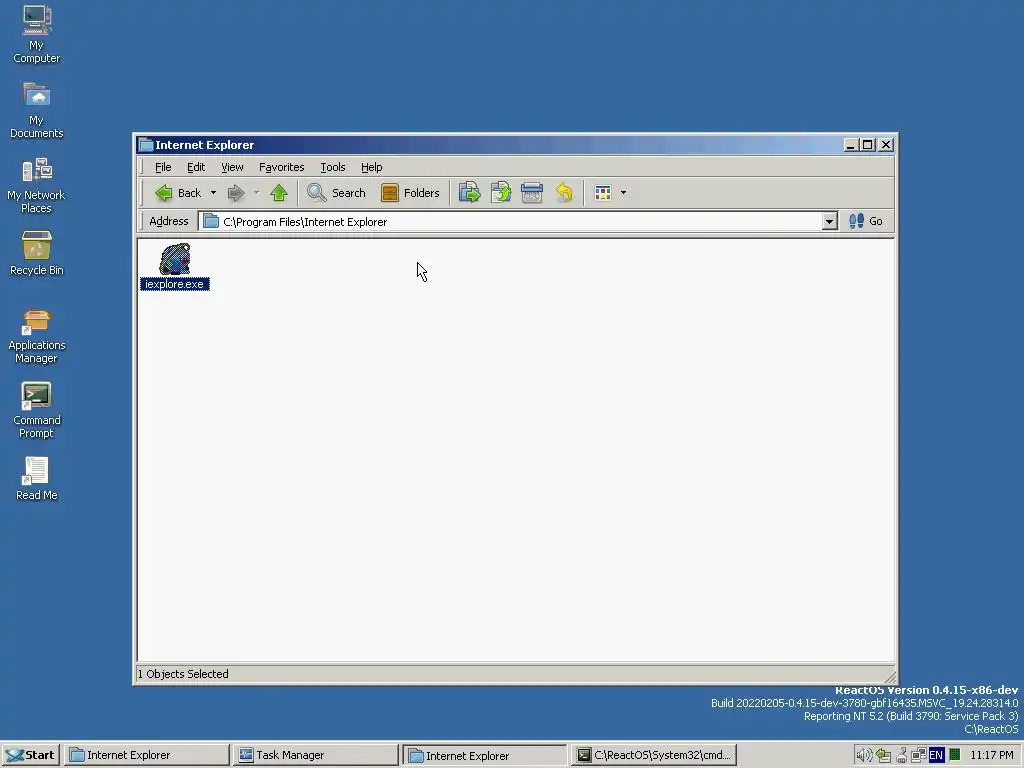Image resolution: width=1024 pixels, height=768 pixels.
Task: Open the Tools menu
Action: [x=332, y=167]
